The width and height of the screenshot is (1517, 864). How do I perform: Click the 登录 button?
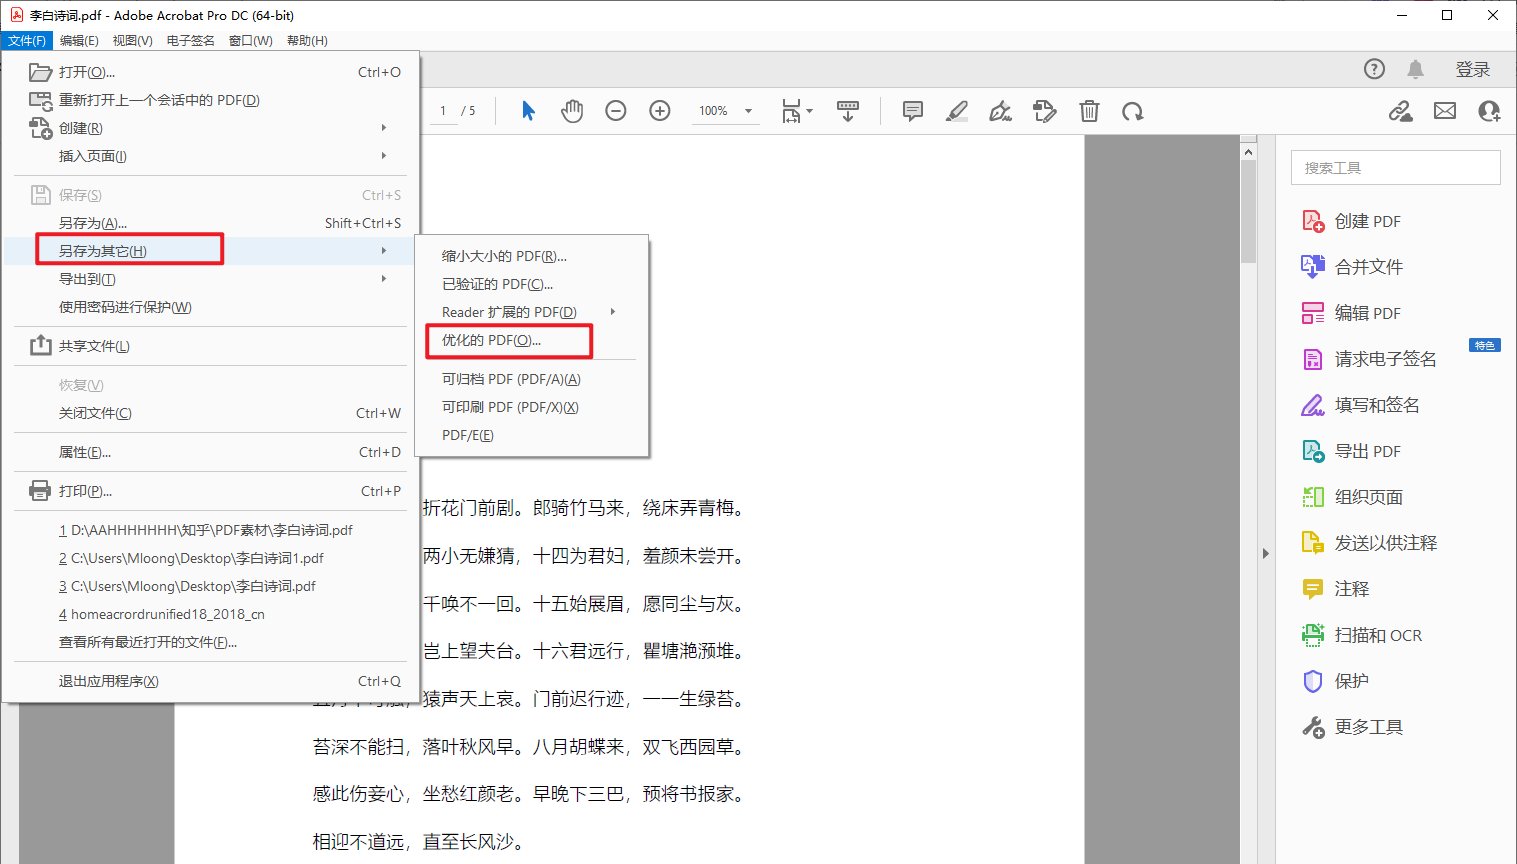[1472, 69]
